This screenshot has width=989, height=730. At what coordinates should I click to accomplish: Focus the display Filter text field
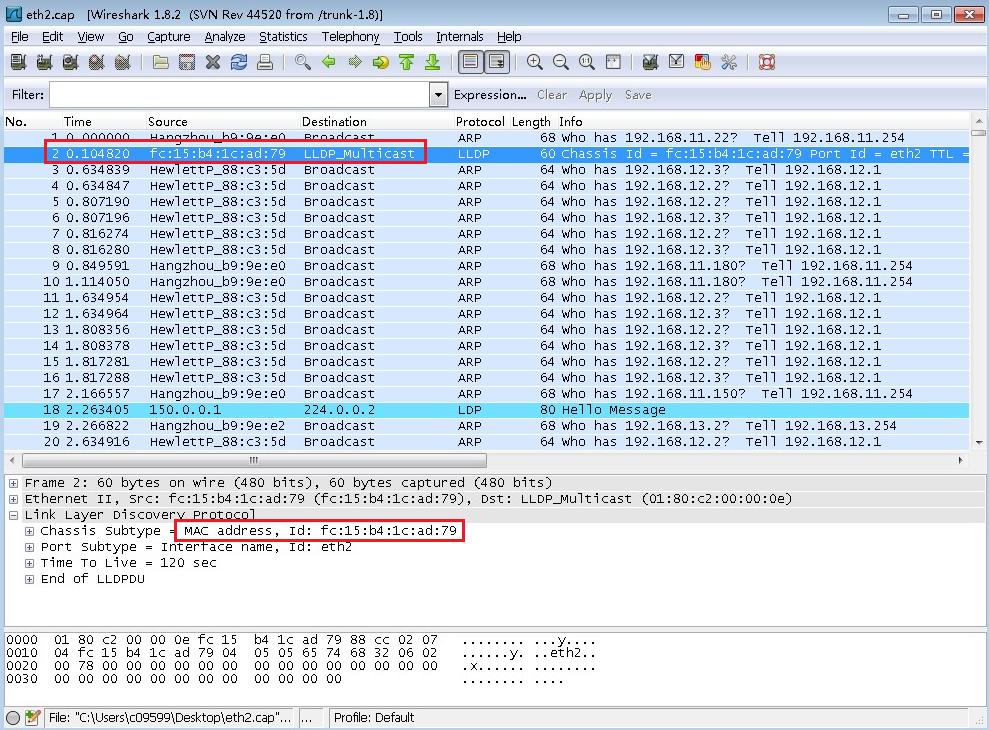(x=240, y=95)
